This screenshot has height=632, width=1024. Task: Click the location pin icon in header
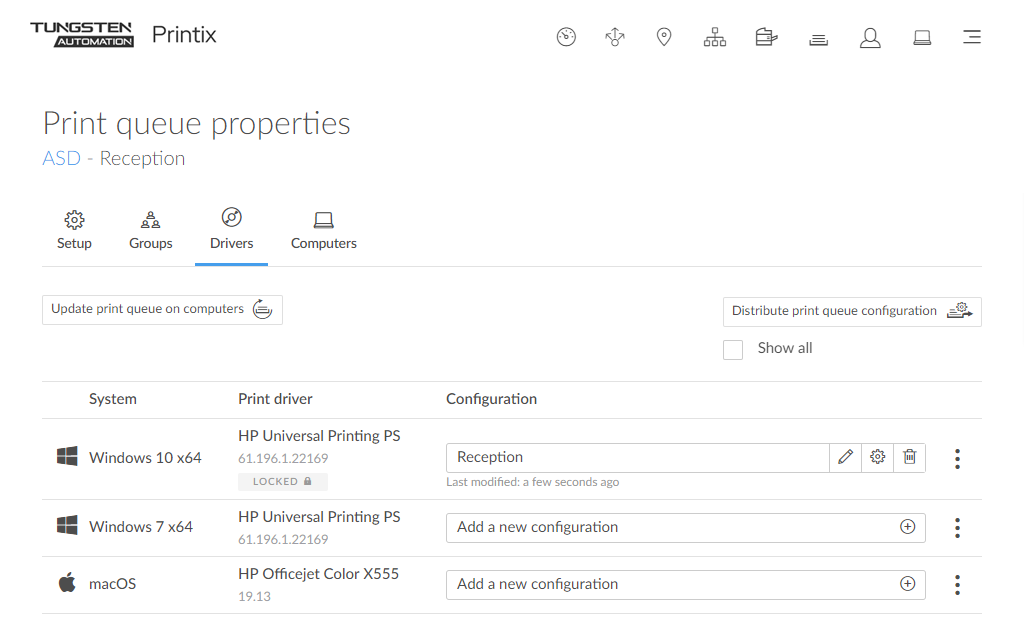(x=663, y=37)
